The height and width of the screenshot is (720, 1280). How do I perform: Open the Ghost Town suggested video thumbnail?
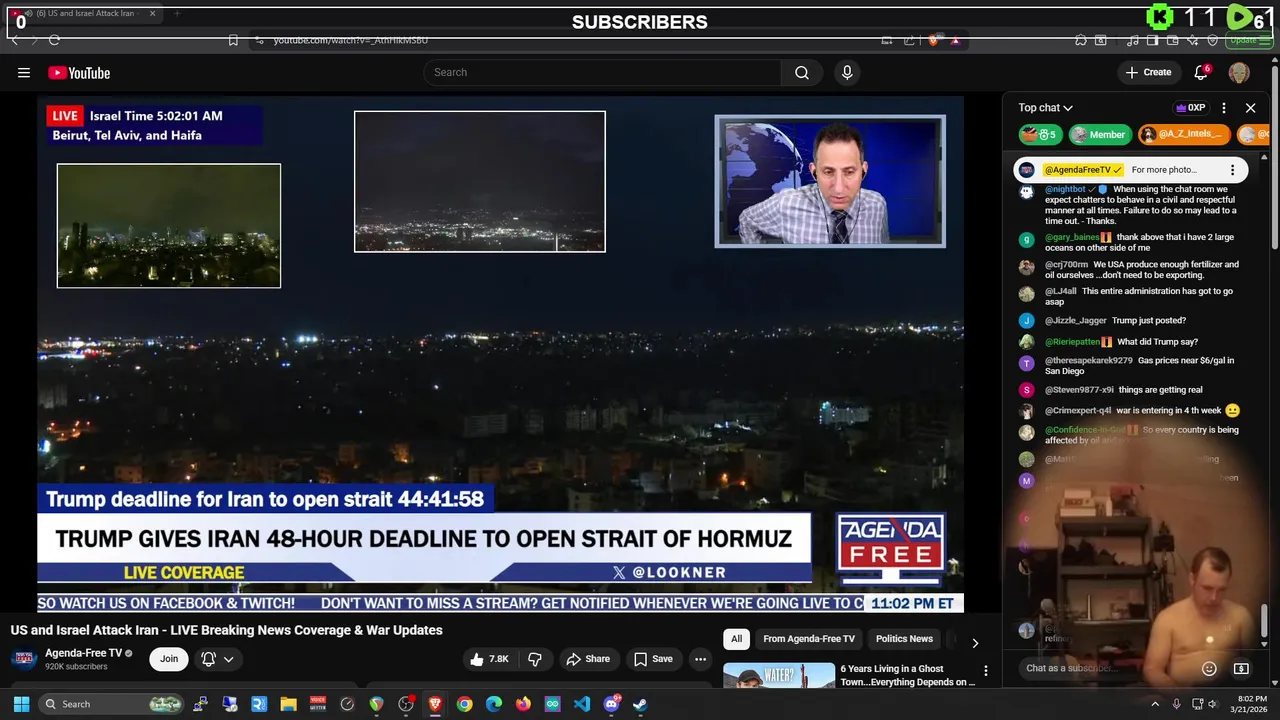pyautogui.click(x=779, y=675)
